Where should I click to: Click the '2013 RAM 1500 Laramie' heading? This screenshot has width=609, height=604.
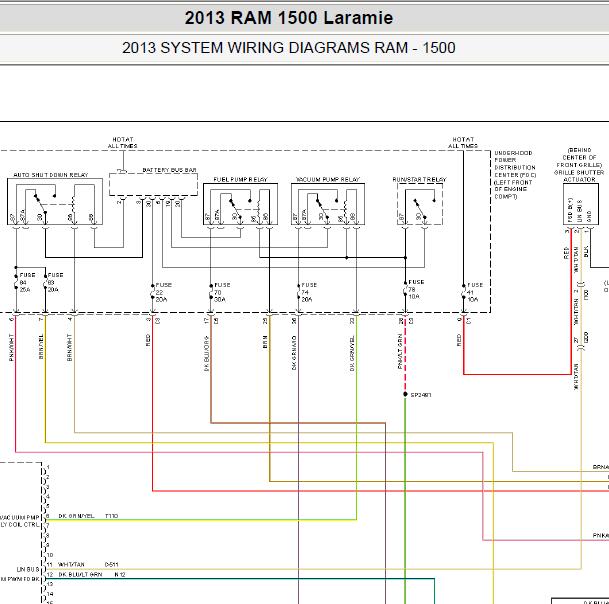pos(289,18)
